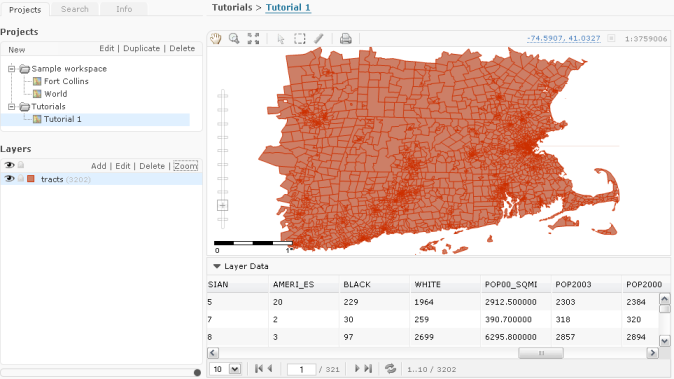Collapse the Tutorials tree node

[x=12, y=107]
